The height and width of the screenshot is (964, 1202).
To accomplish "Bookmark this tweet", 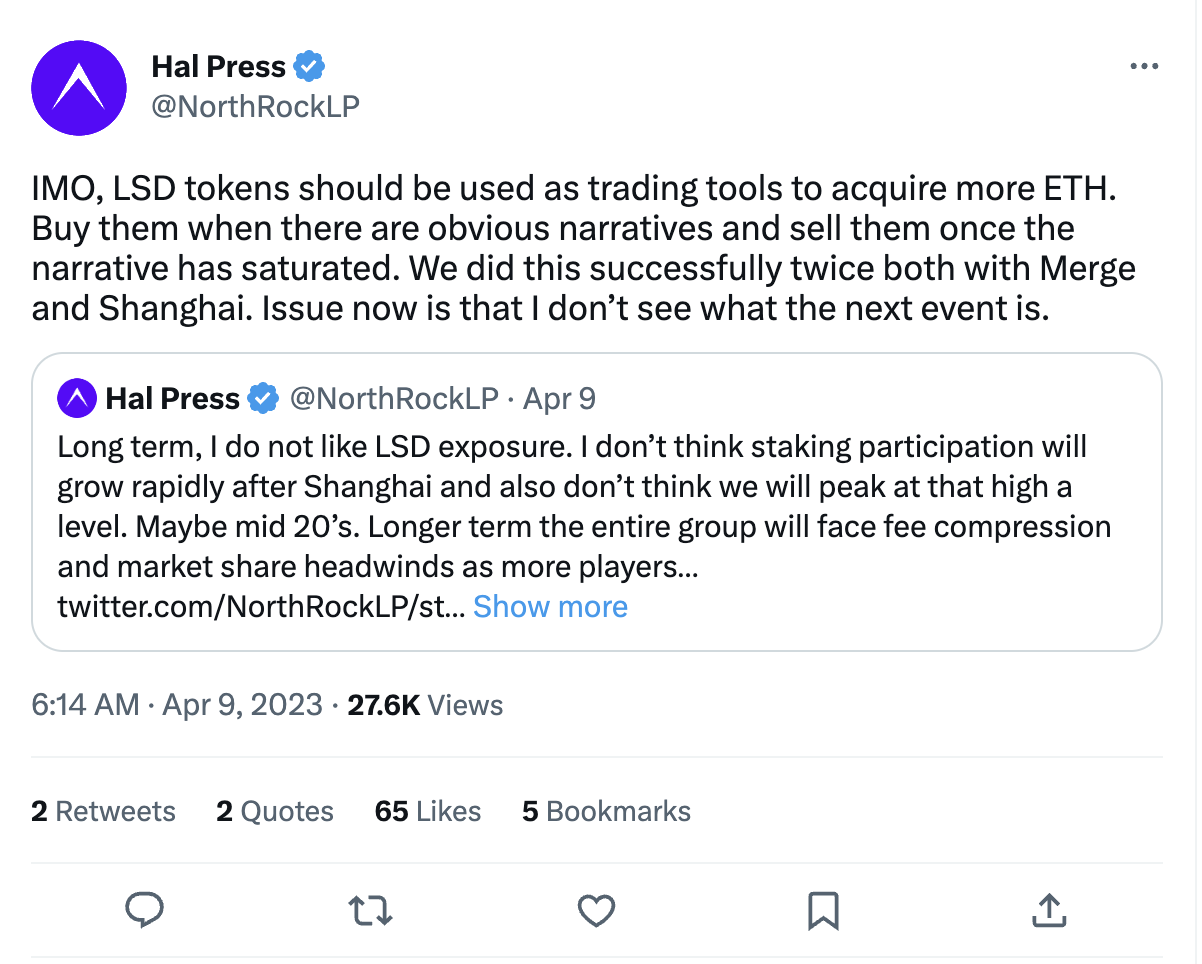I will click(822, 910).
